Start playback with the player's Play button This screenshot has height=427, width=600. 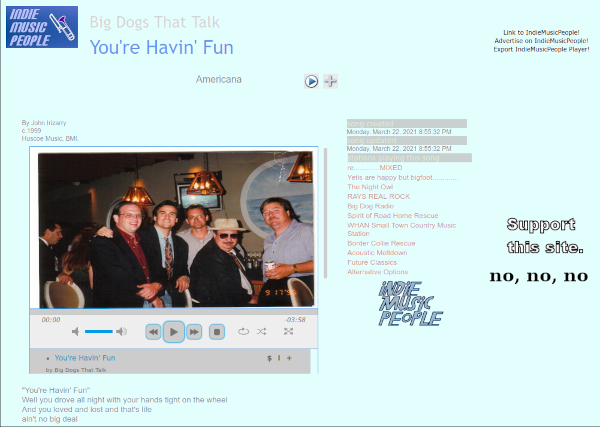pyautogui.click(x=173, y=332)
